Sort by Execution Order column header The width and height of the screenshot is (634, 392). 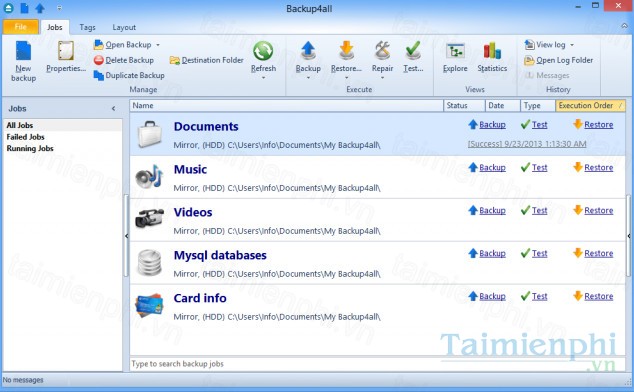click(590, 106)
